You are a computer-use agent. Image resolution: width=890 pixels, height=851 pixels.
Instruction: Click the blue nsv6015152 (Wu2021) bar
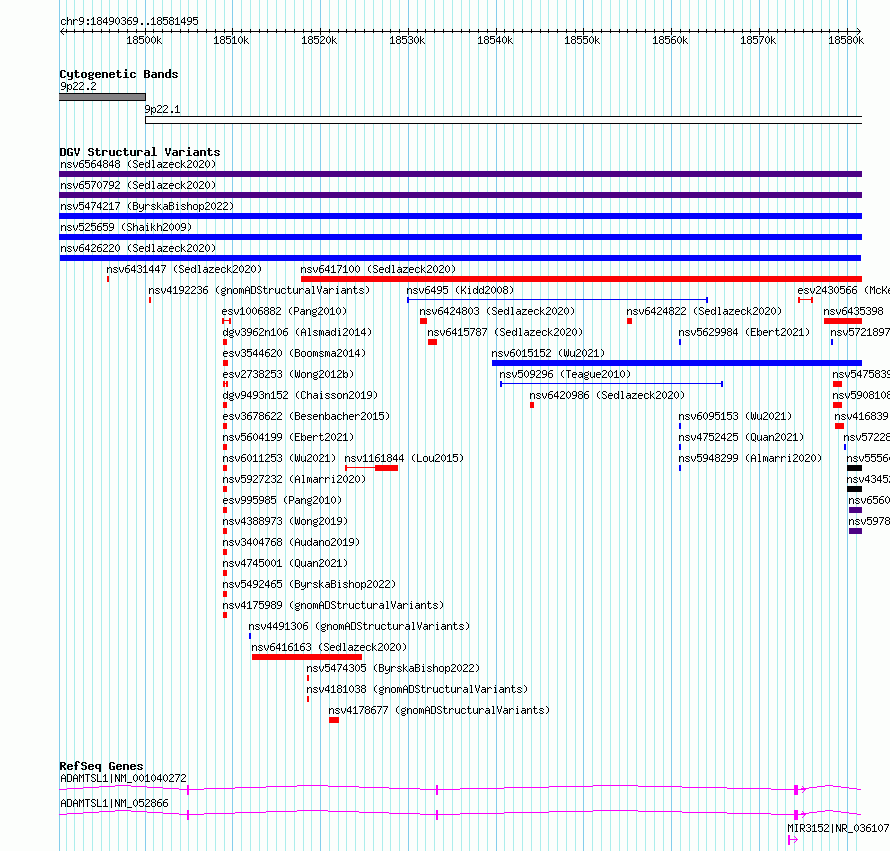[677, 363]
